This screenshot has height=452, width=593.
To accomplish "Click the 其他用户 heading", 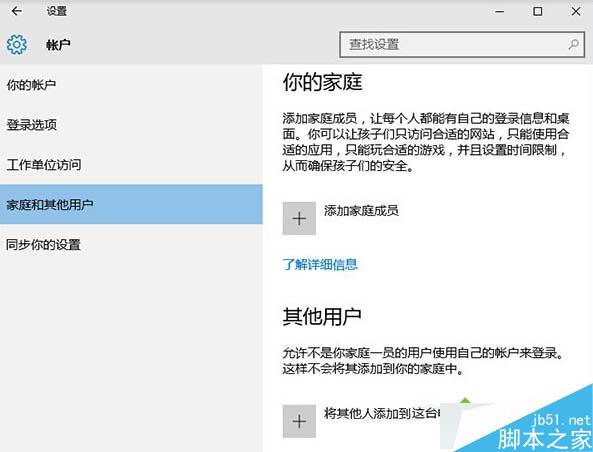I will tap(322, 316).
